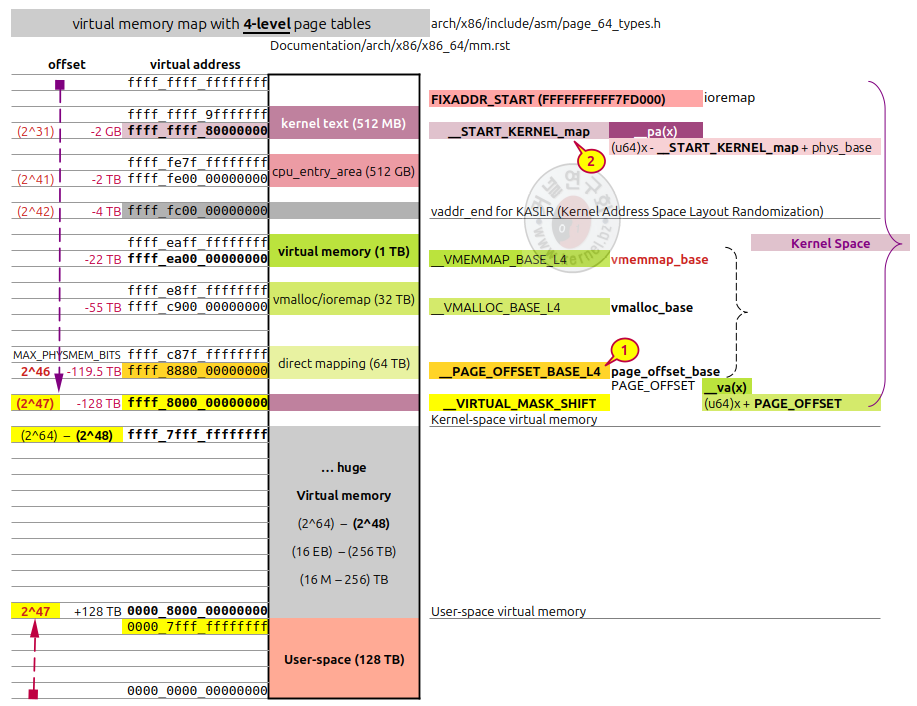Click the 'vaddr_end for KASLR' description

(x=627, y=211)
